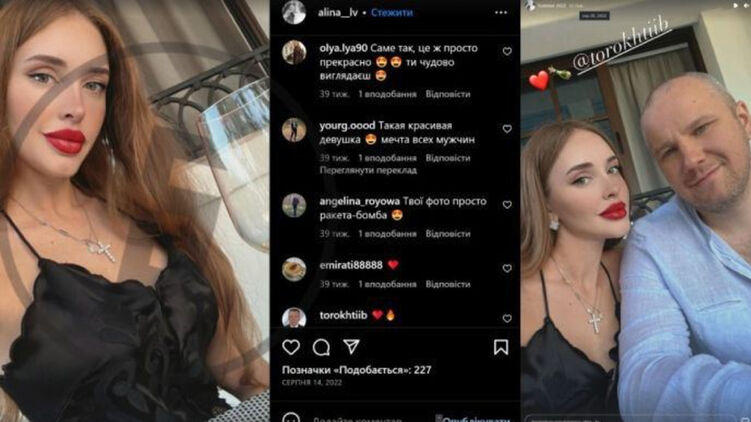Share the post via paper plane icon
Image resolution: width=751 pixels, height=422 pixels.
351,347
